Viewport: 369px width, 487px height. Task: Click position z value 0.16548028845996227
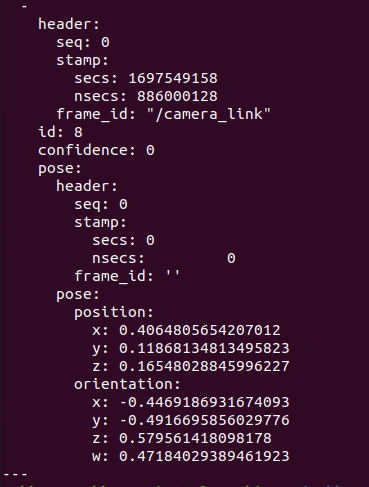tap(204, 366)
